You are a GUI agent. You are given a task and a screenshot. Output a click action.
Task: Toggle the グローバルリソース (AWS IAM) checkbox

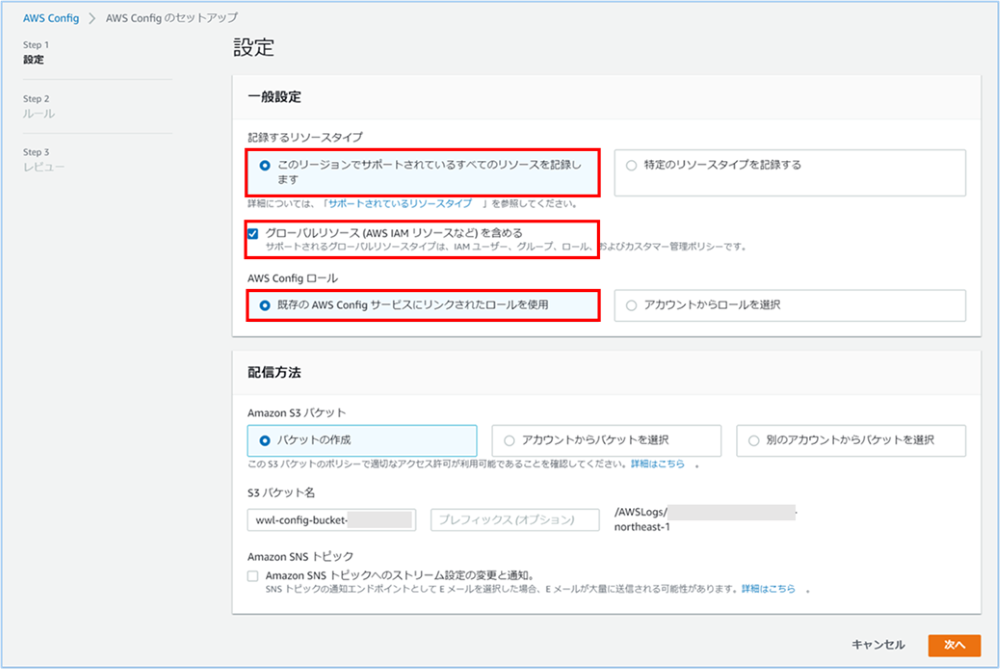[x=253, y=233]
